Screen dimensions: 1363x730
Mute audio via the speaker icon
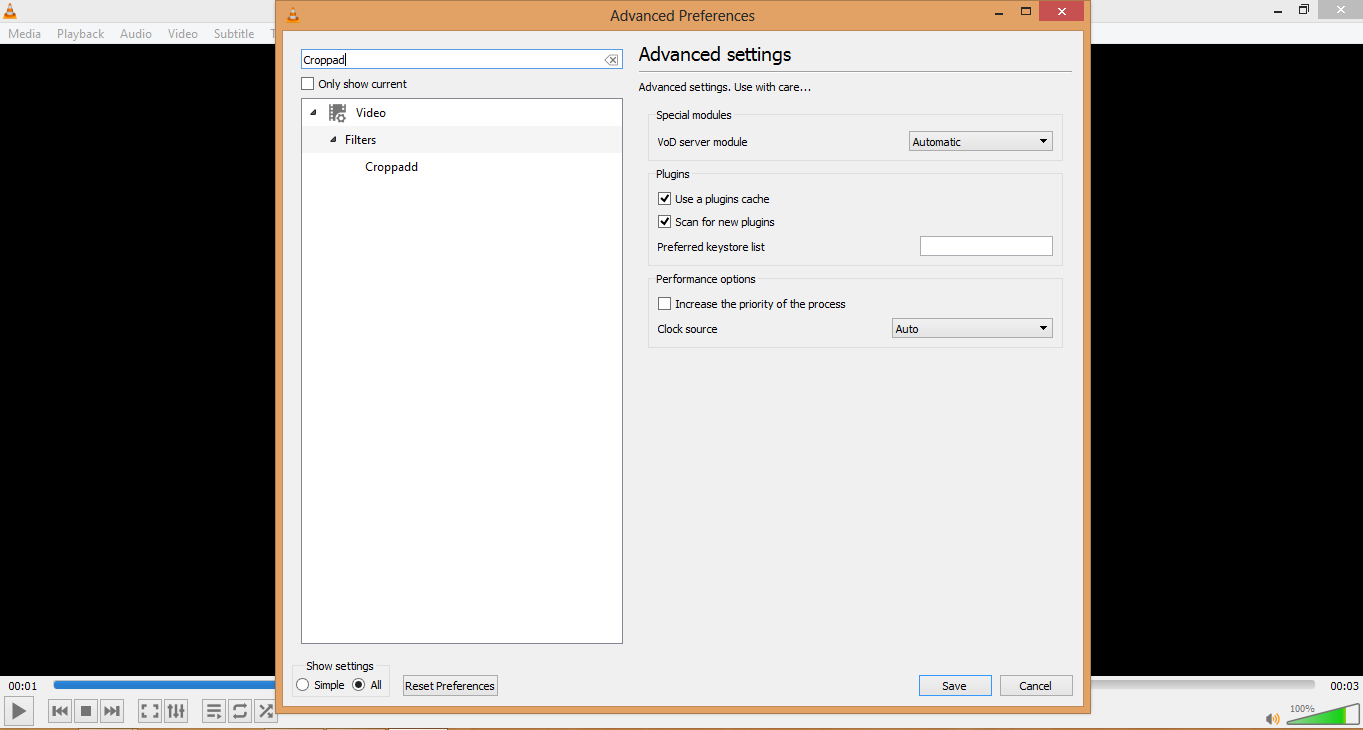tap(1272, 718)
